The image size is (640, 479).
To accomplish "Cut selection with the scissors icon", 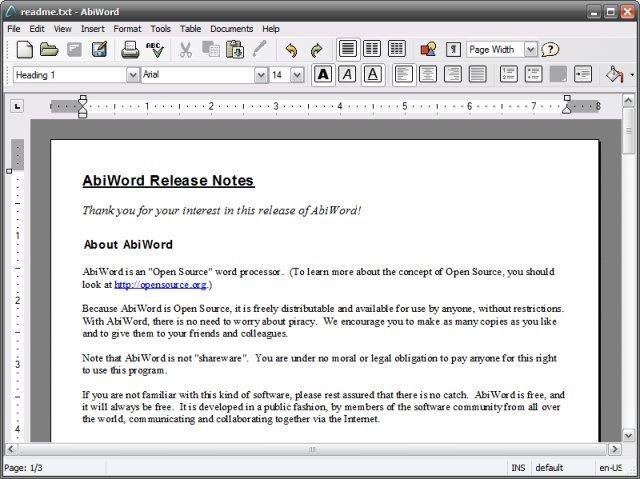I will (186, 50).
